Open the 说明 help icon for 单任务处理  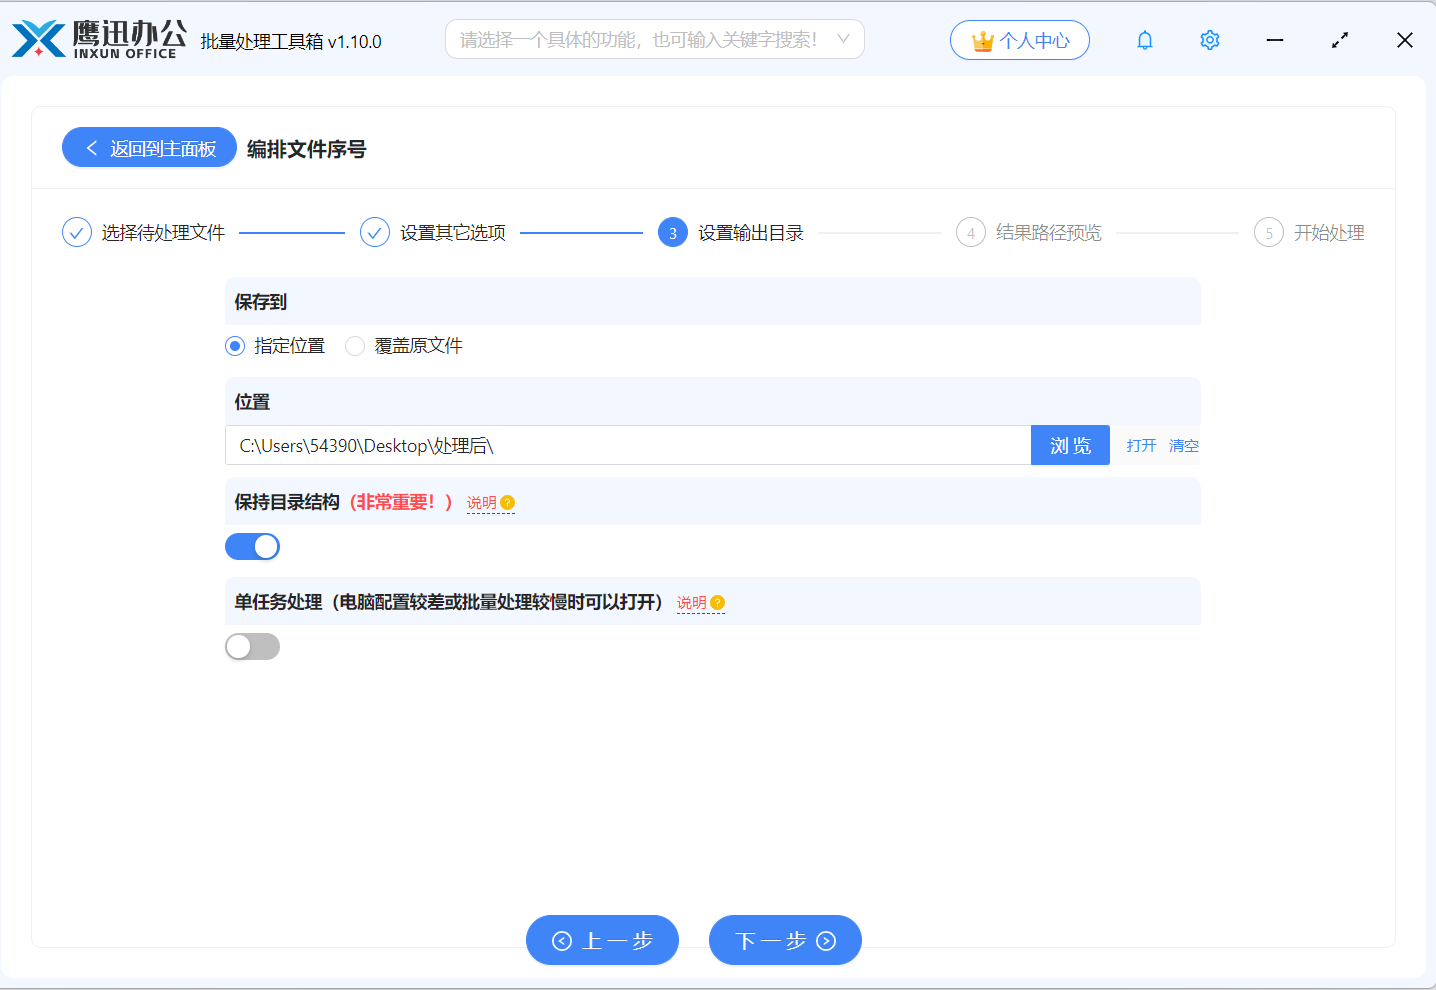719,602
